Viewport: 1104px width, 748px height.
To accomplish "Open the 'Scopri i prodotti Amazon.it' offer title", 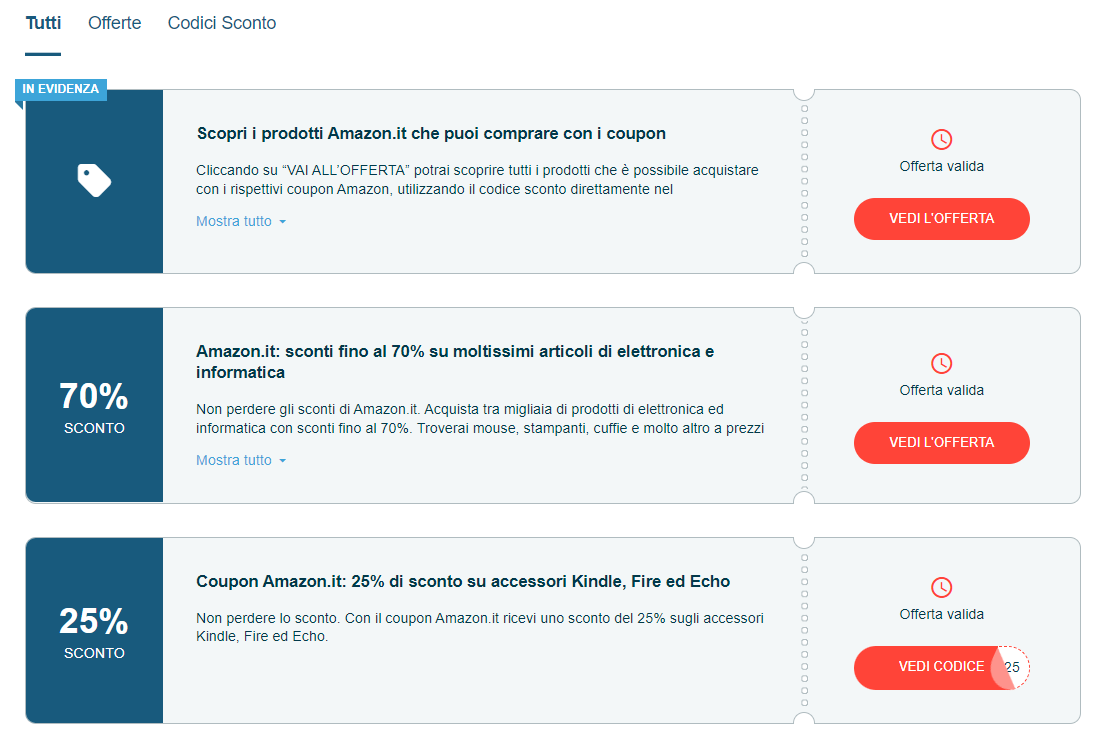I will point(431,133).
